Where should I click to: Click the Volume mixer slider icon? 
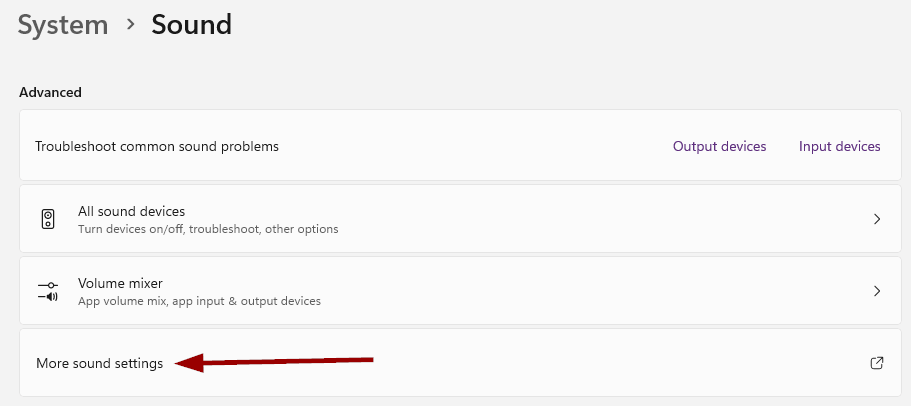pyautogui.click(x=48, y=291)
